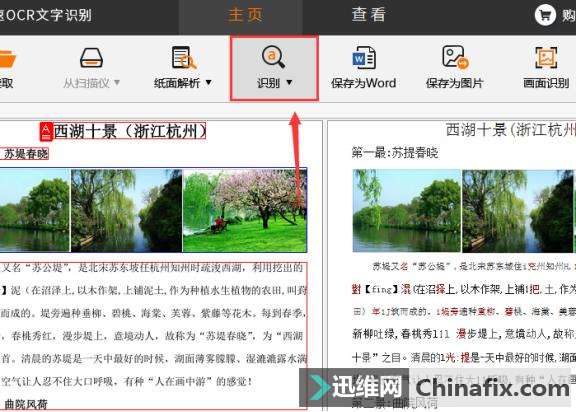Click the 画面识别 label
The width and height of the screenshot is (576, 412).
(546, 83)
